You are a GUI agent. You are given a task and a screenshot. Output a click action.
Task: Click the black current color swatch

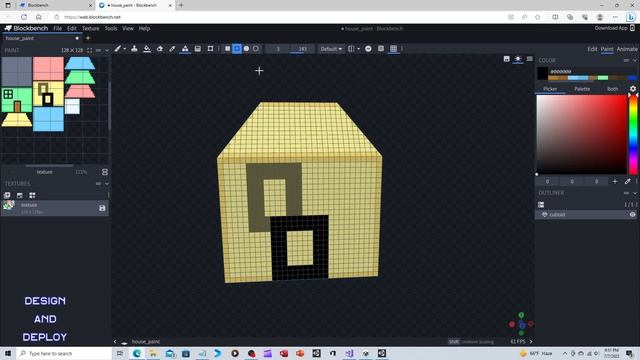(x=542, y=73)
